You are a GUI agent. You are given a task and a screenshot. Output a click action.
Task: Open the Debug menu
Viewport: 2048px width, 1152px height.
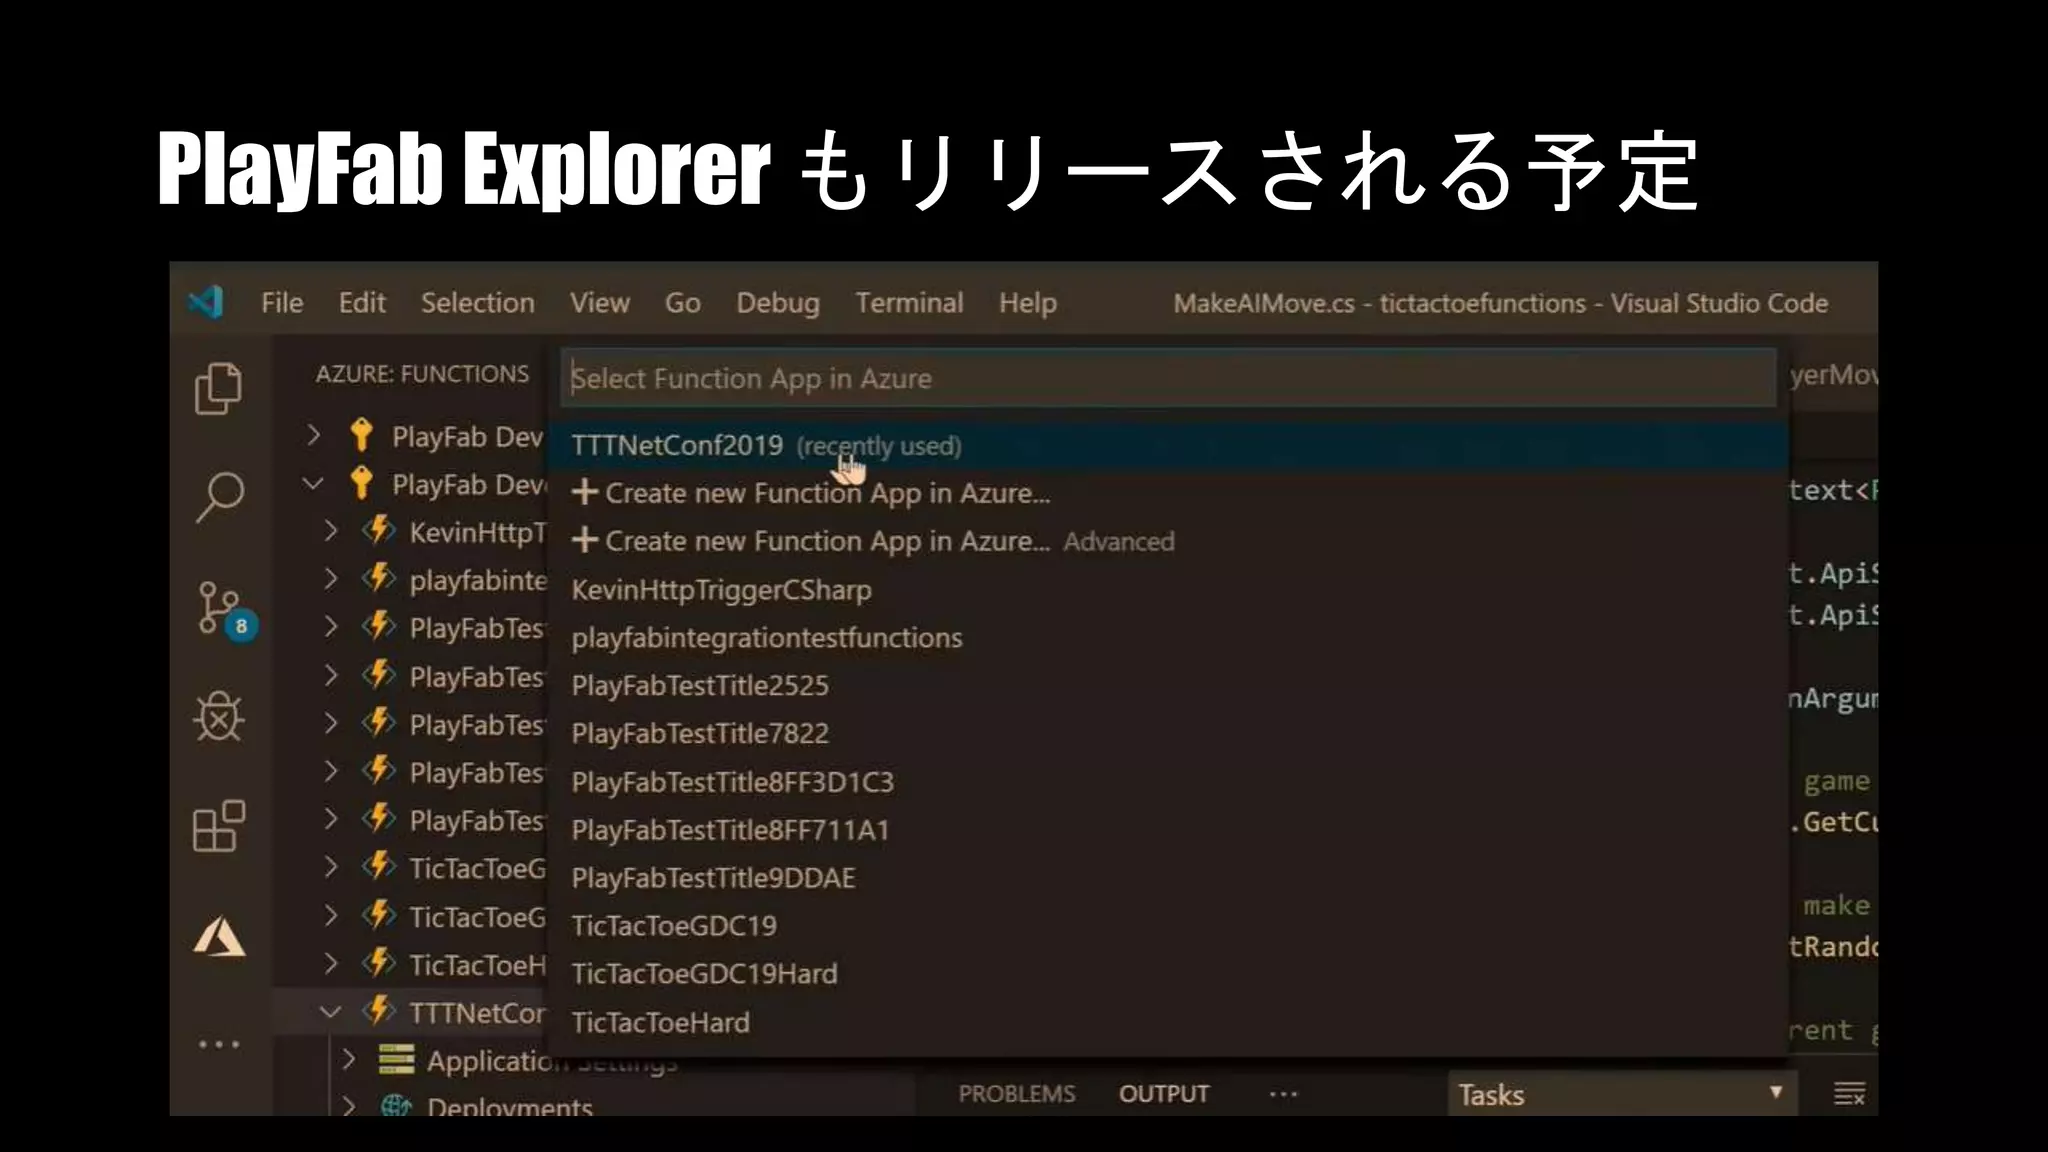pyautogui.click(x=778, y=303)
